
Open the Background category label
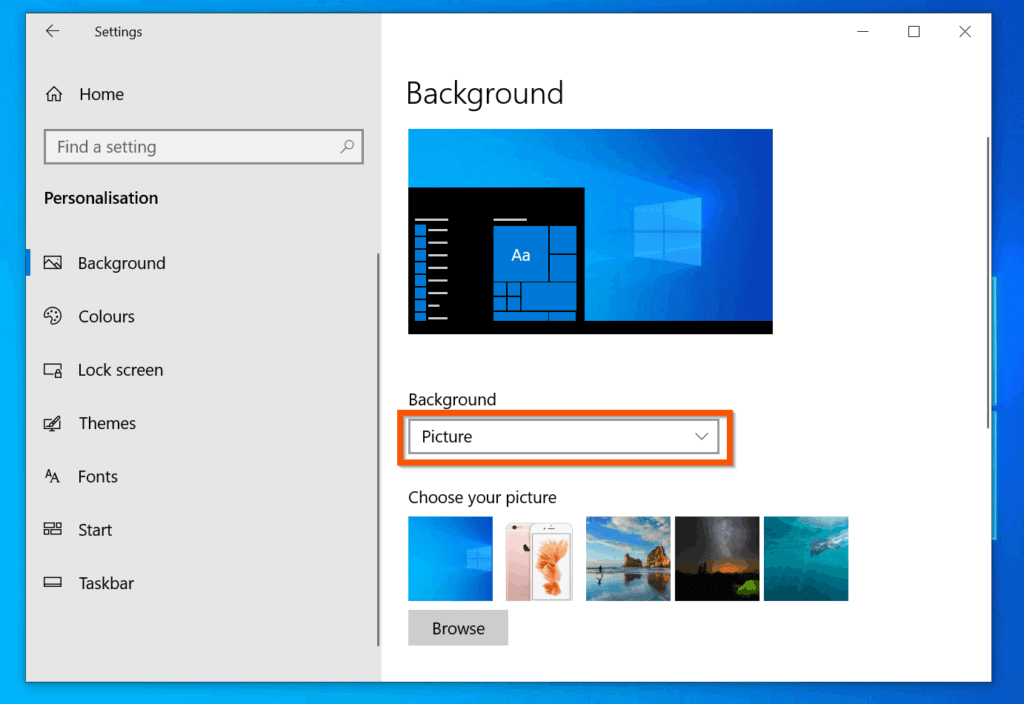(x=121, y=263)
